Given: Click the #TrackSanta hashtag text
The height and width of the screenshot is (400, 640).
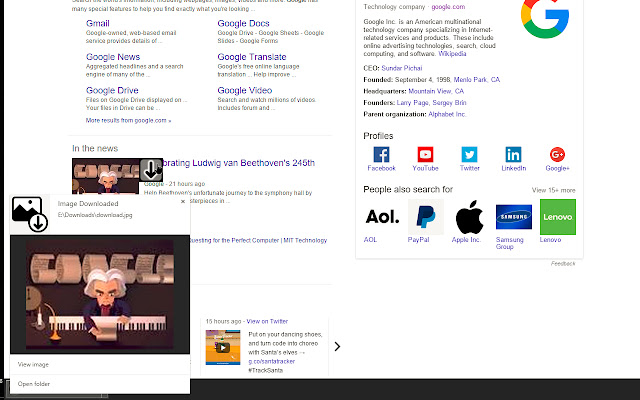Looking at the screenshot, I should pos(265,370).
